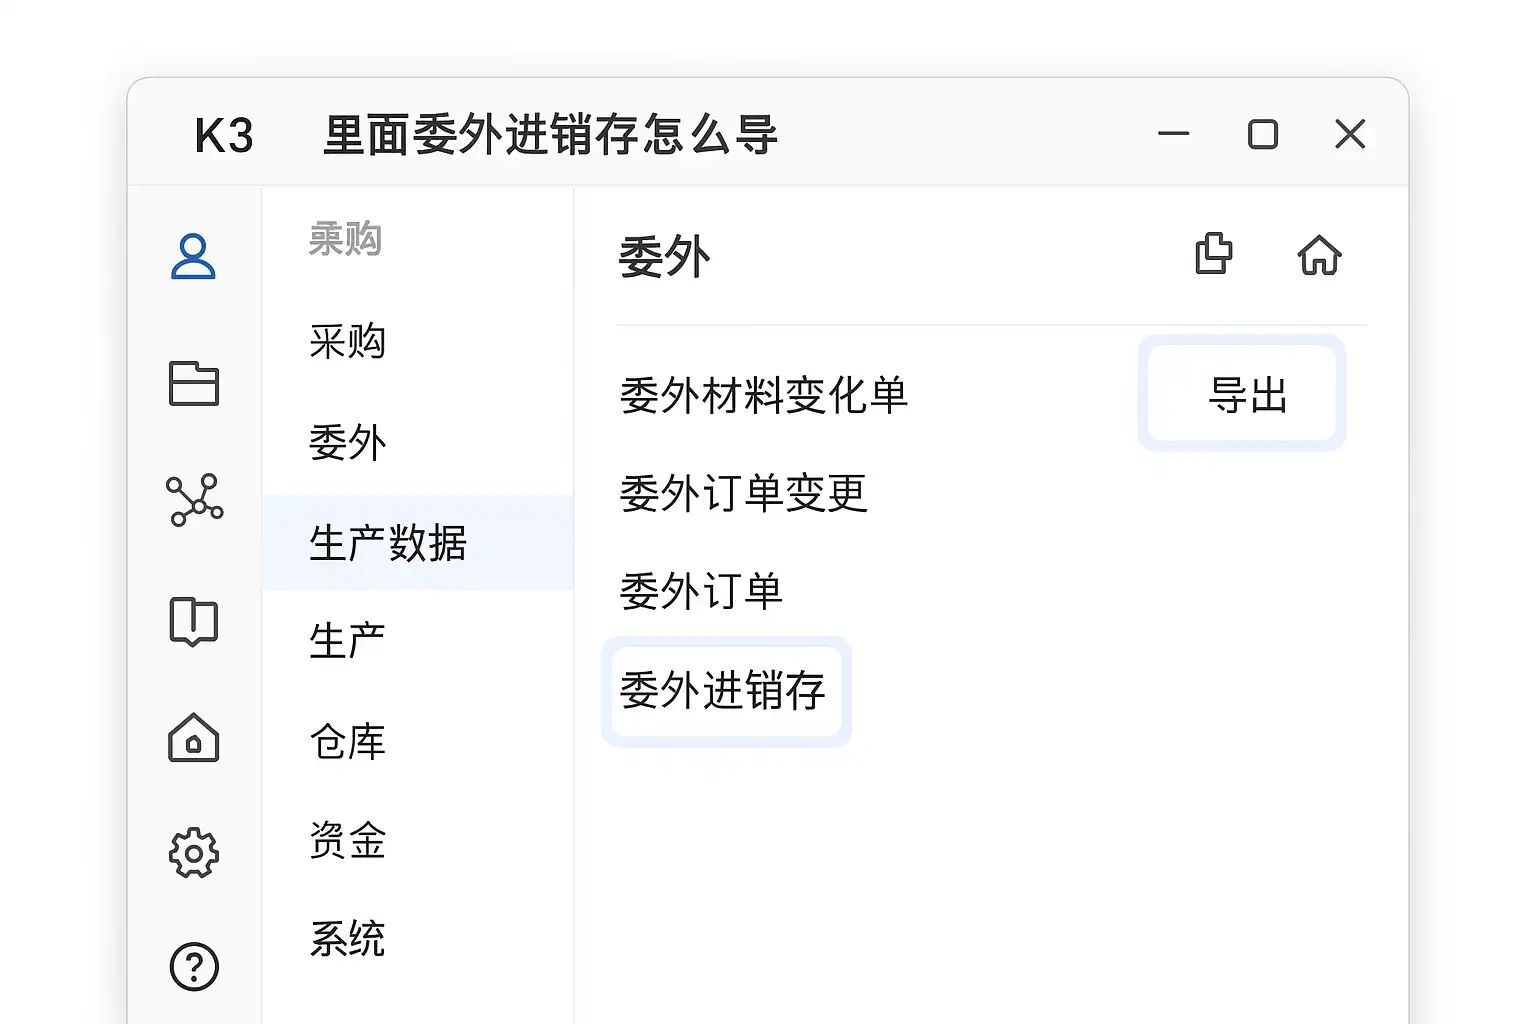This screenshot has width=1536, height=1024.
Task: Go to 资金 menu item
Action: 347,840
